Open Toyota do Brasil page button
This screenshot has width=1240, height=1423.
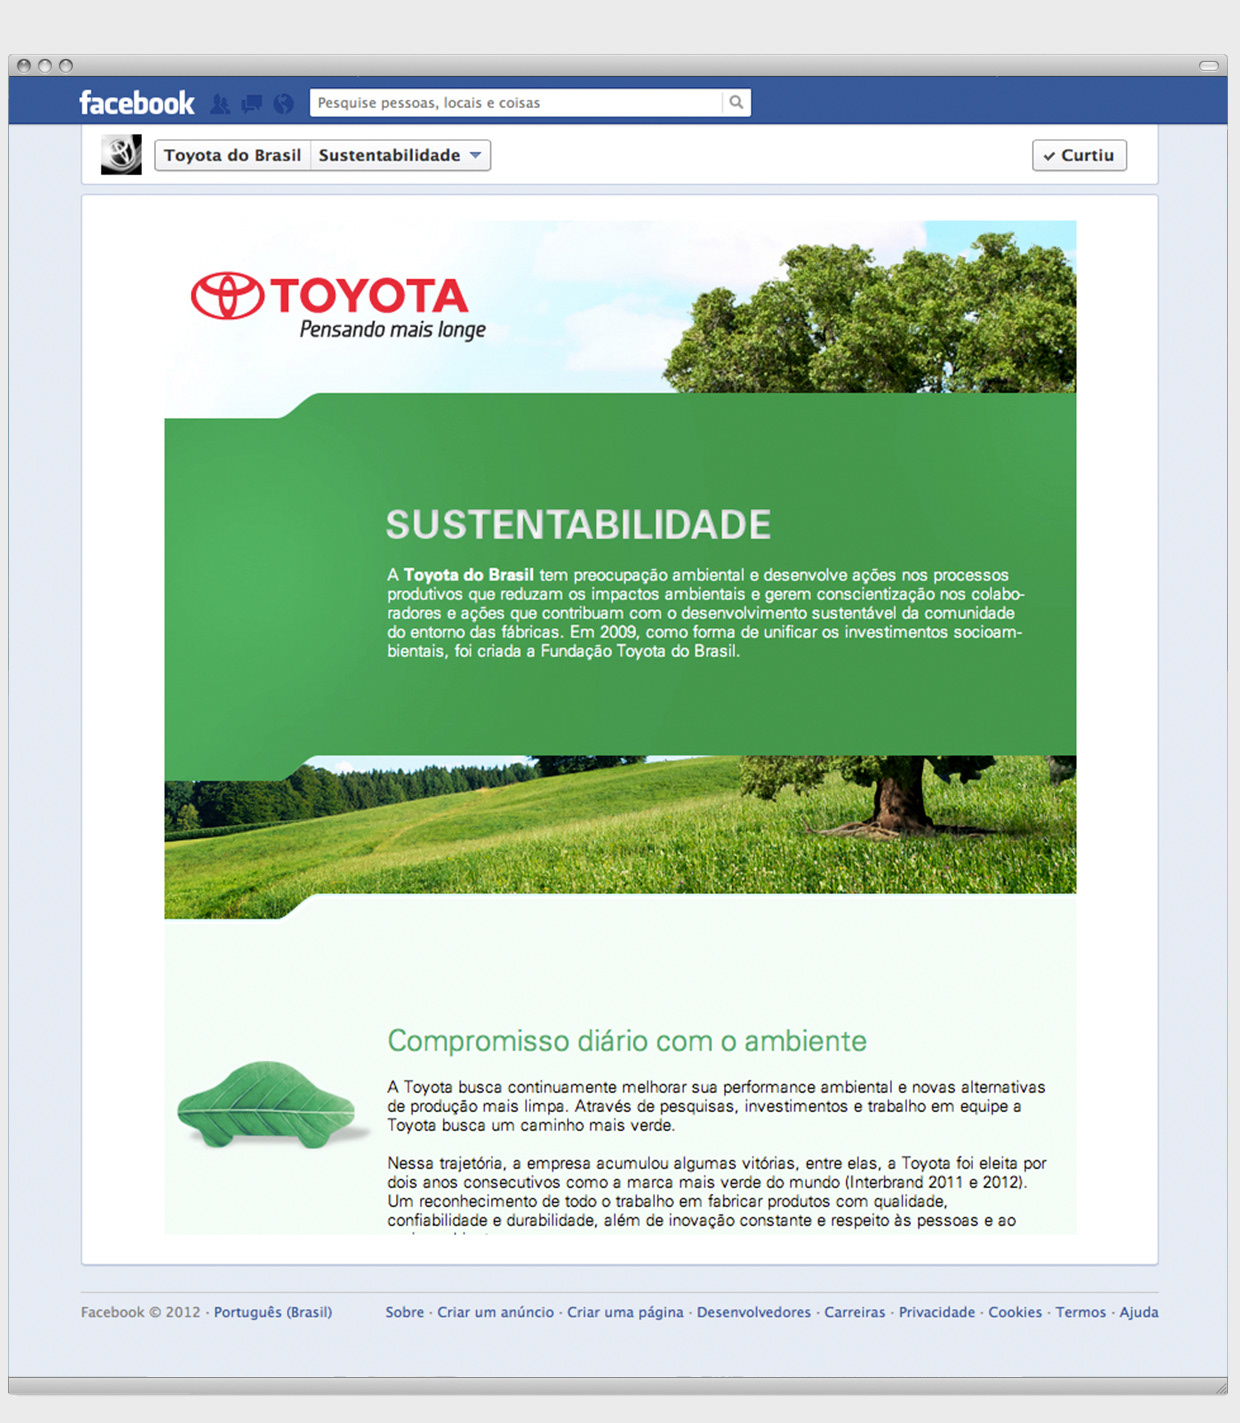click(233, 155)
